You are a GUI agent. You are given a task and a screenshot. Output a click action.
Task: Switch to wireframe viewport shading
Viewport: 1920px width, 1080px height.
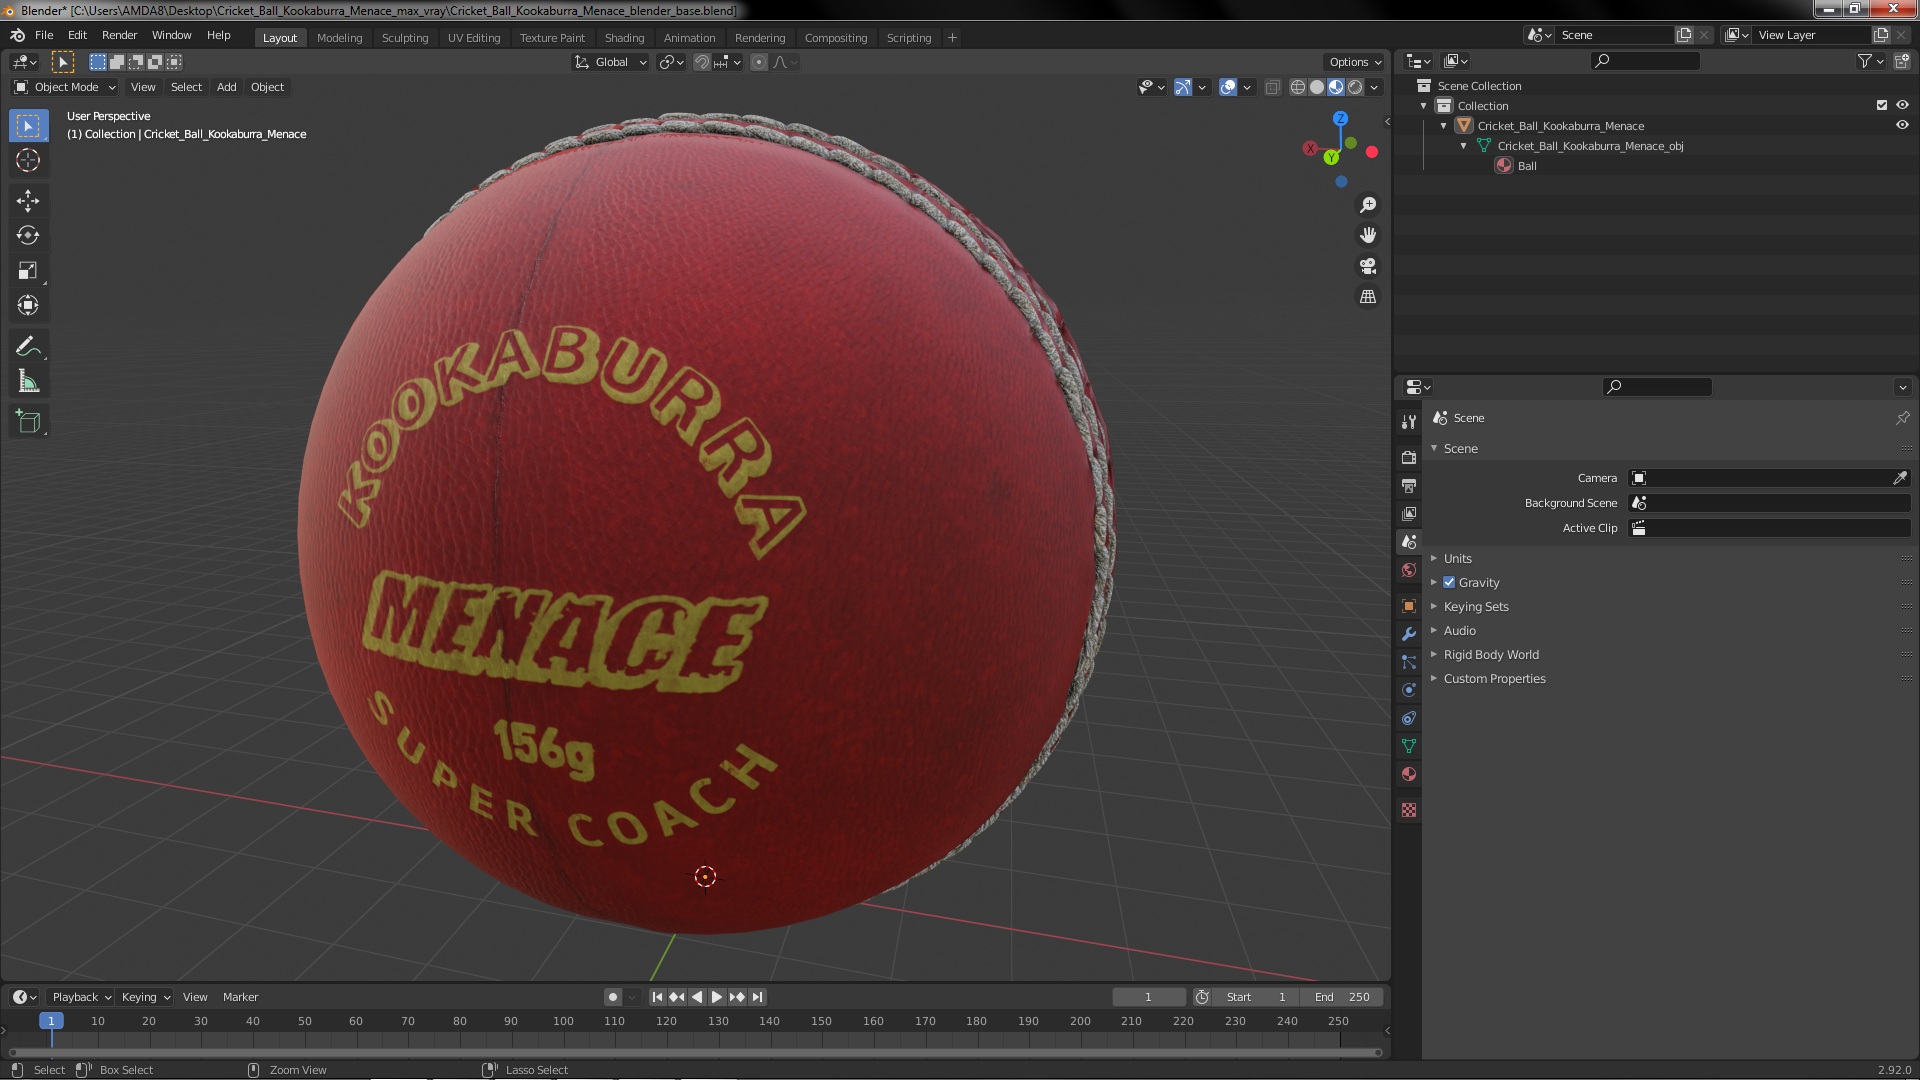(1298, 87)
